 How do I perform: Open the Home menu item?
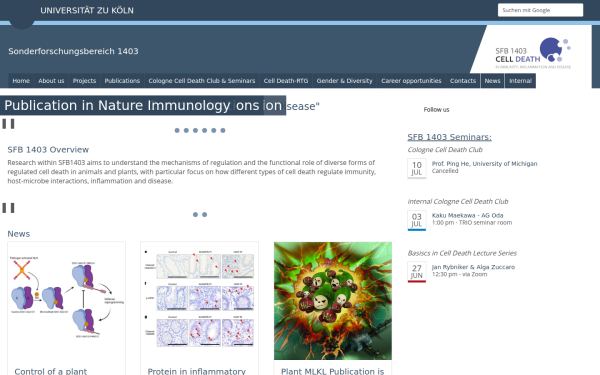(x=21, y=81)
